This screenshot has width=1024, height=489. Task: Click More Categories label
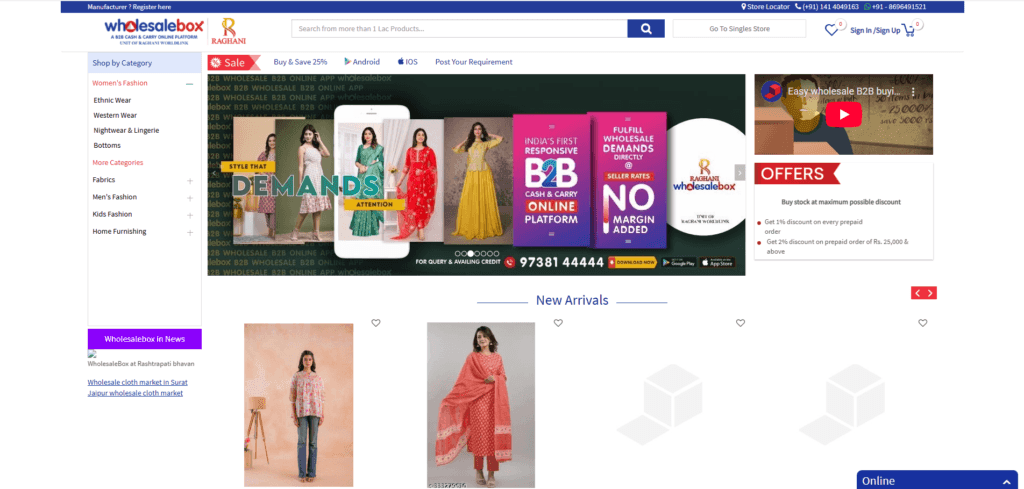coord(118,163)
